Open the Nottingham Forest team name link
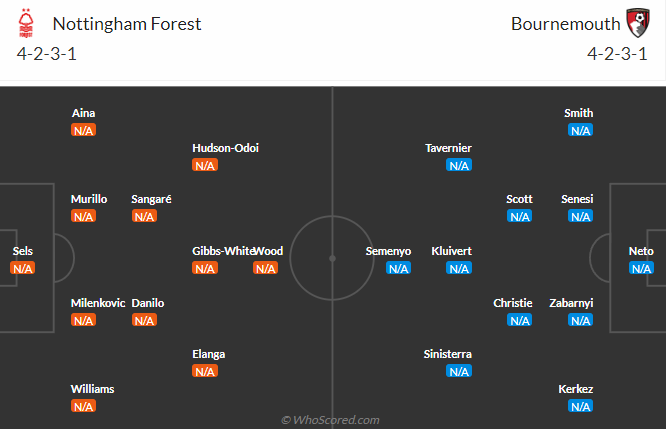 [x=126, y=23]
